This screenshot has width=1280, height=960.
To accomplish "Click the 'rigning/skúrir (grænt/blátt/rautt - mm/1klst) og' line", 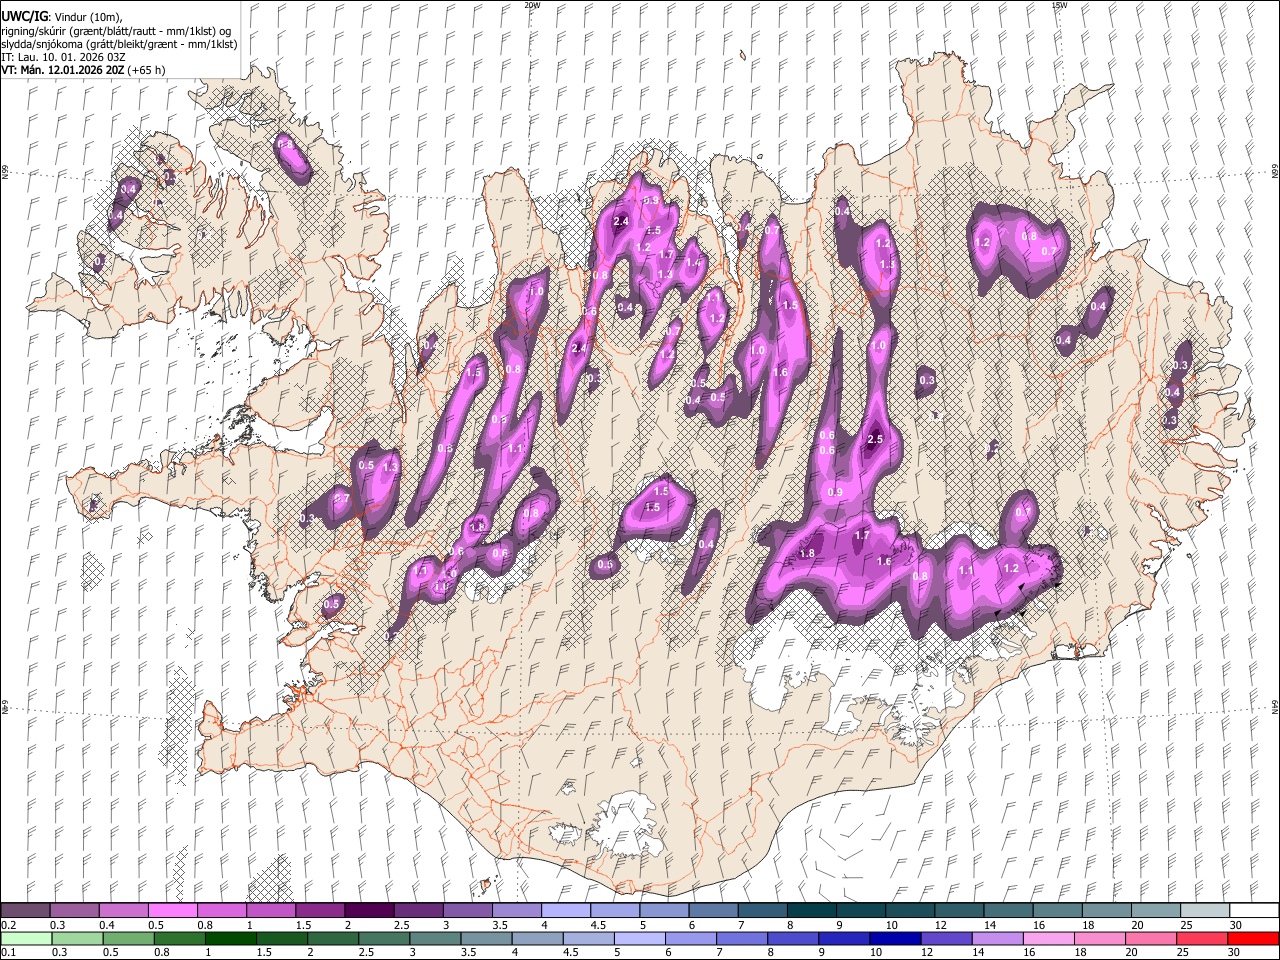I will (116, 31).
